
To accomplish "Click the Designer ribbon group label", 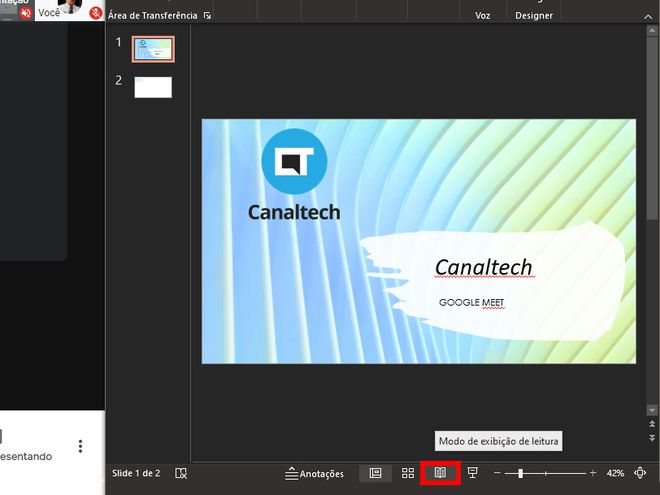I will click(x=534, y=16).
